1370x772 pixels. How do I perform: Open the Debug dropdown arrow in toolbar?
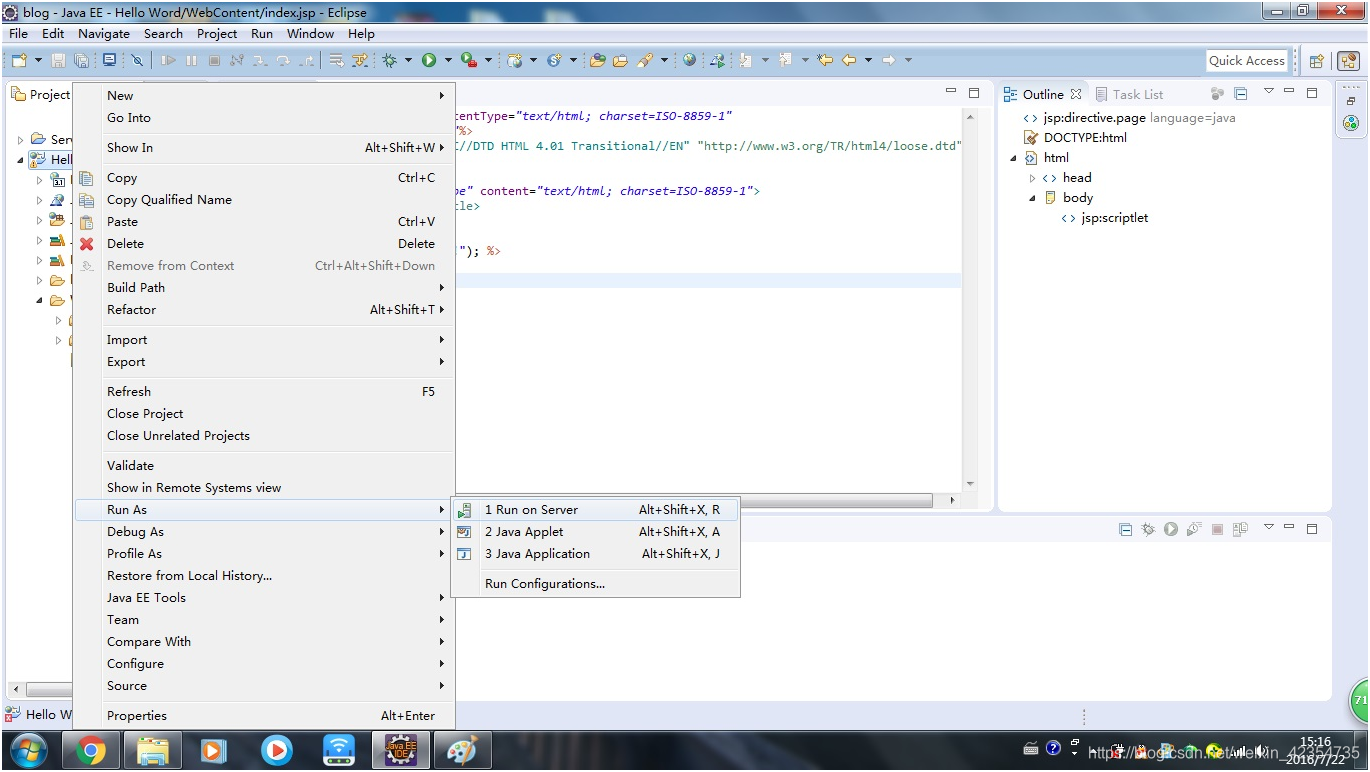pos(408,61)
